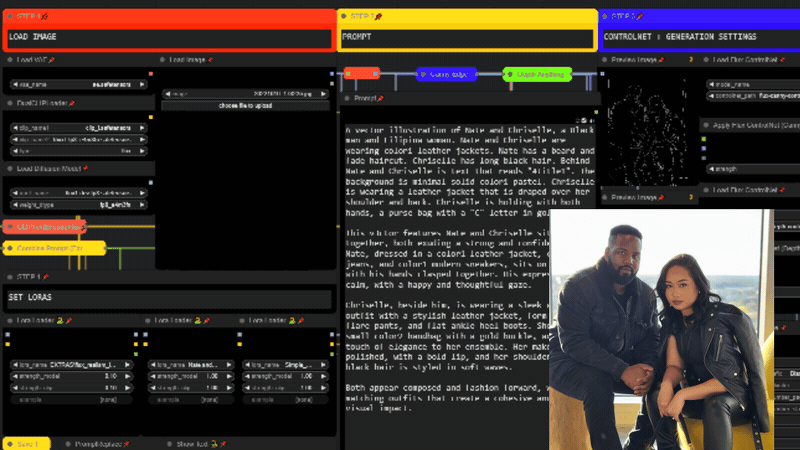800x450 pixels.
Task: Select the blue CONTROLNET : GENERATION SETTINGS header
Action: pyautogui.click(x=698, y=37)
